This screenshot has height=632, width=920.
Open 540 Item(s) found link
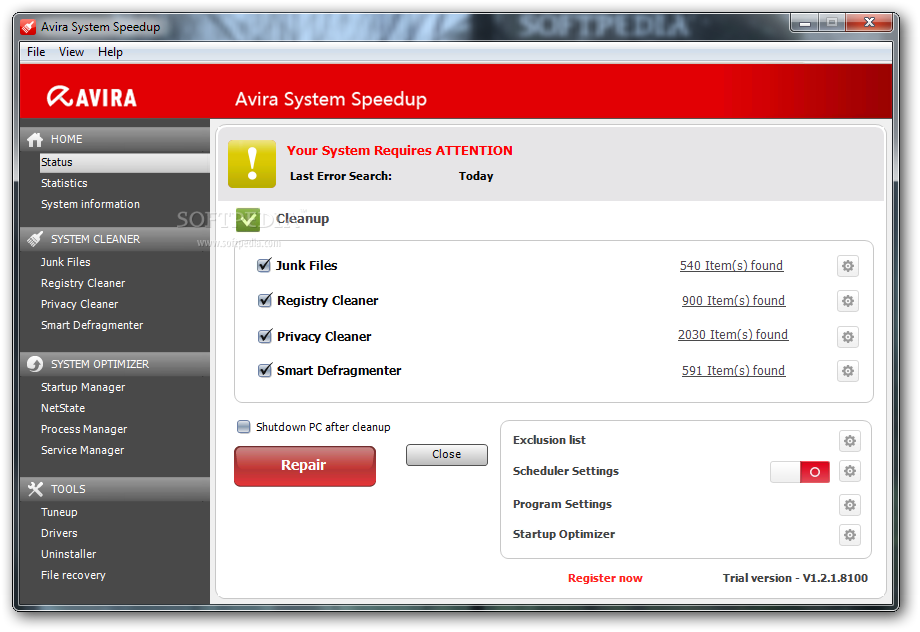pos(731,266)
